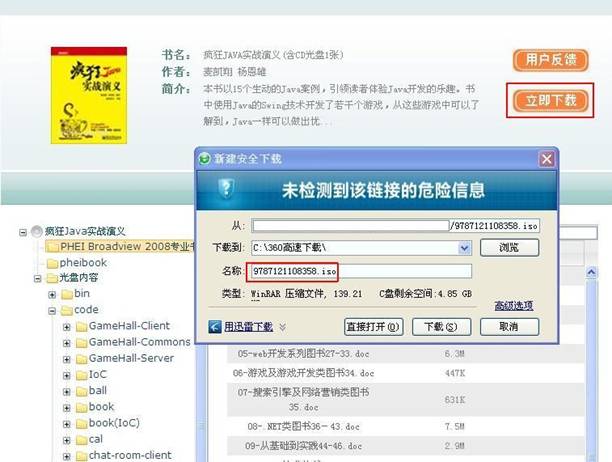612x462 pixels.
Task: Collapse the 光盘内容 node
Action: coord(37,279)
